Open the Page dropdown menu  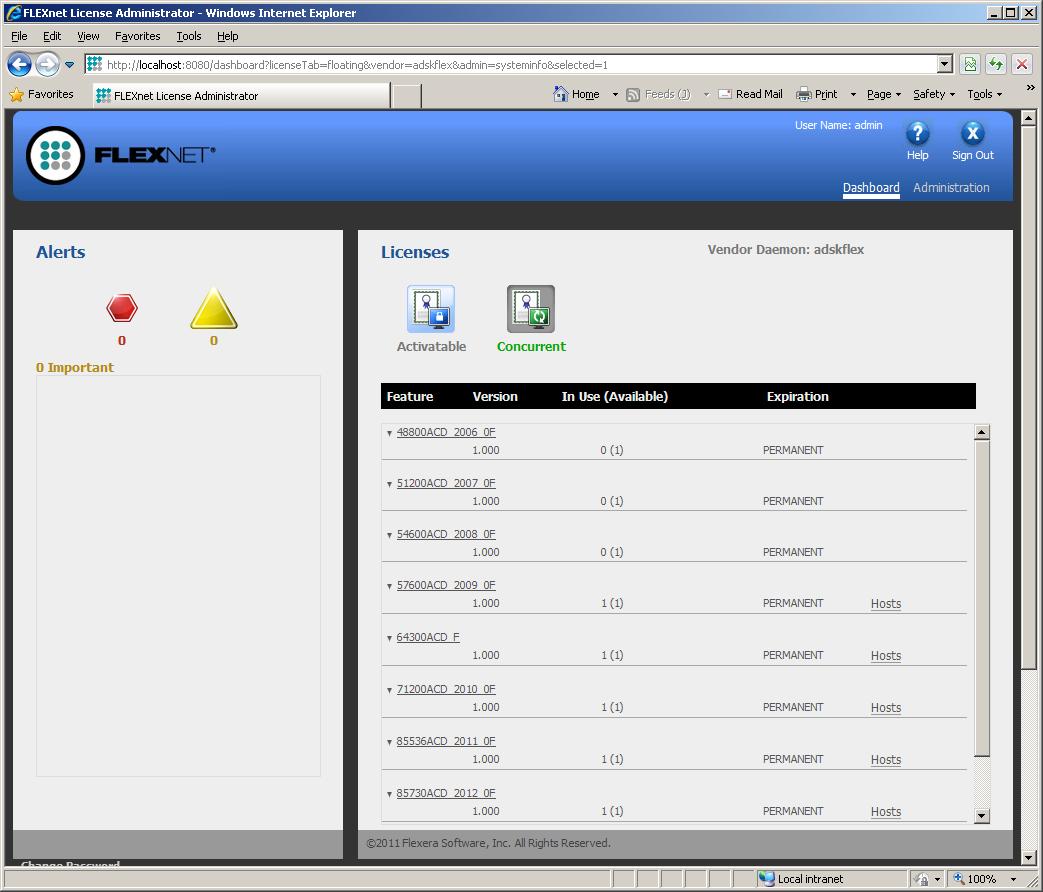click(x=883, y=94)
